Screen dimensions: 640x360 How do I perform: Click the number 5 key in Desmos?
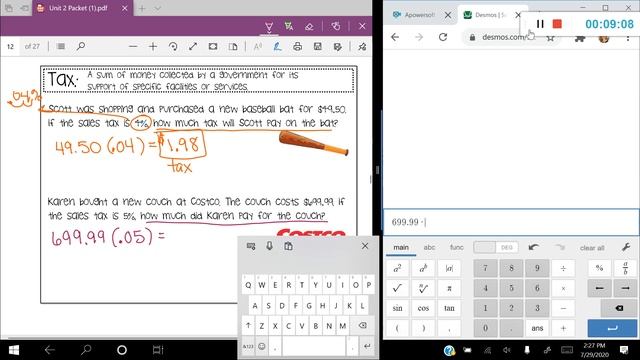(x=511, y=288)
